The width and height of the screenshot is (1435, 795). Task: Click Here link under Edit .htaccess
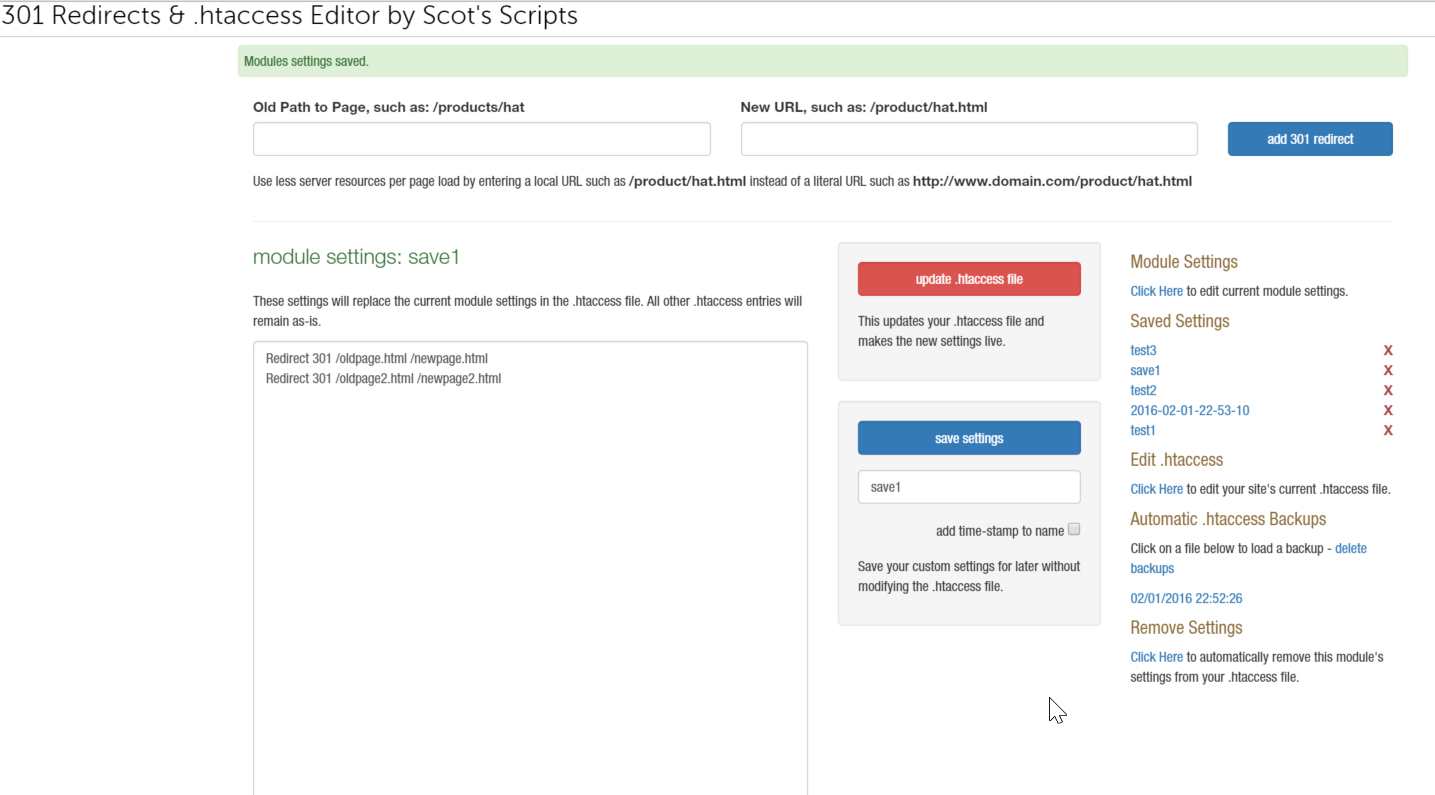(x=1156, y=490)
